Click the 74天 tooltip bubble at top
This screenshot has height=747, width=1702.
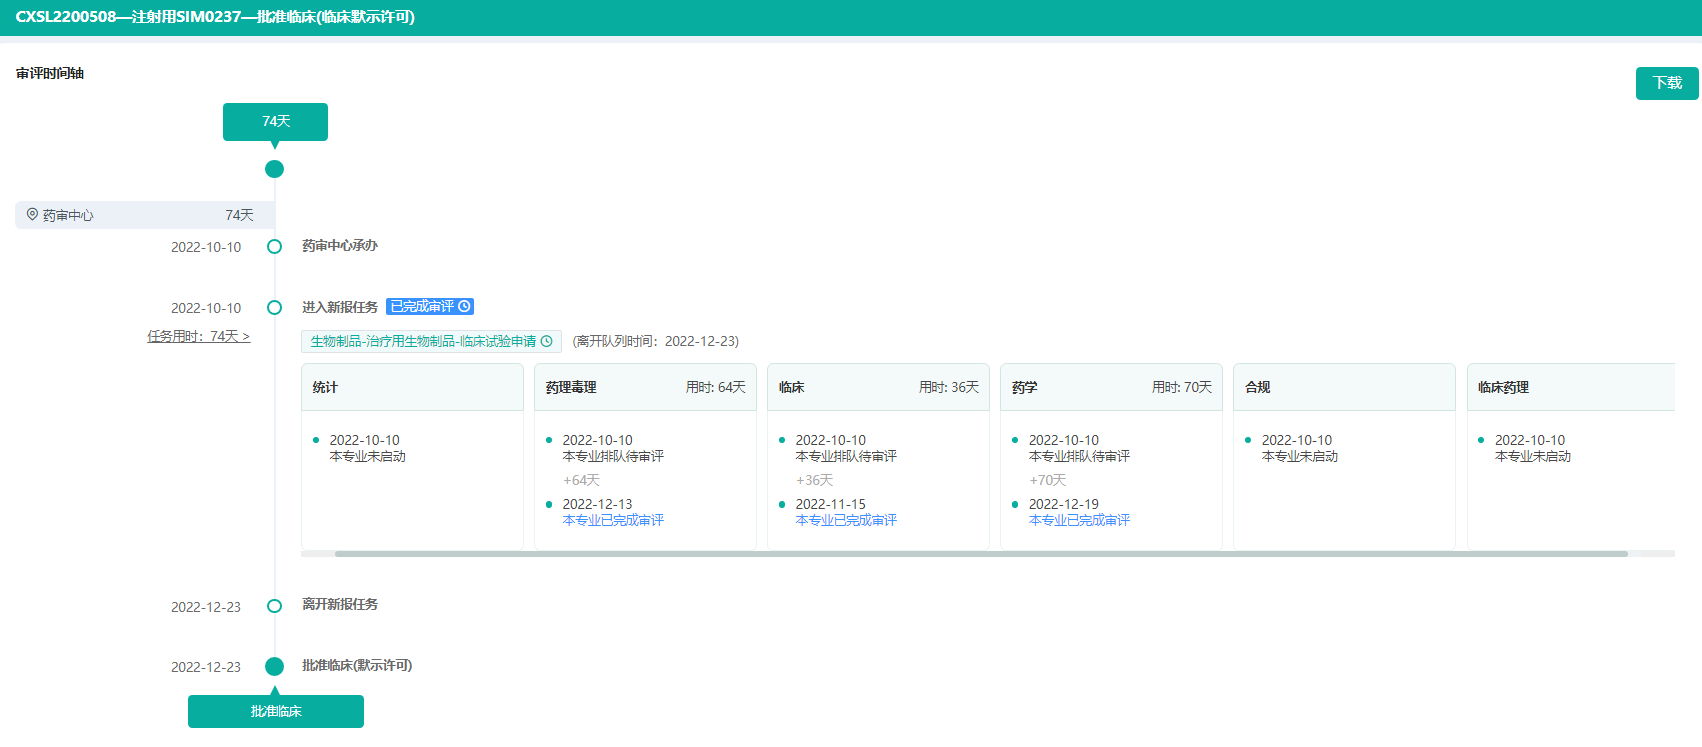pyautogui.click(x=275, y=122)
